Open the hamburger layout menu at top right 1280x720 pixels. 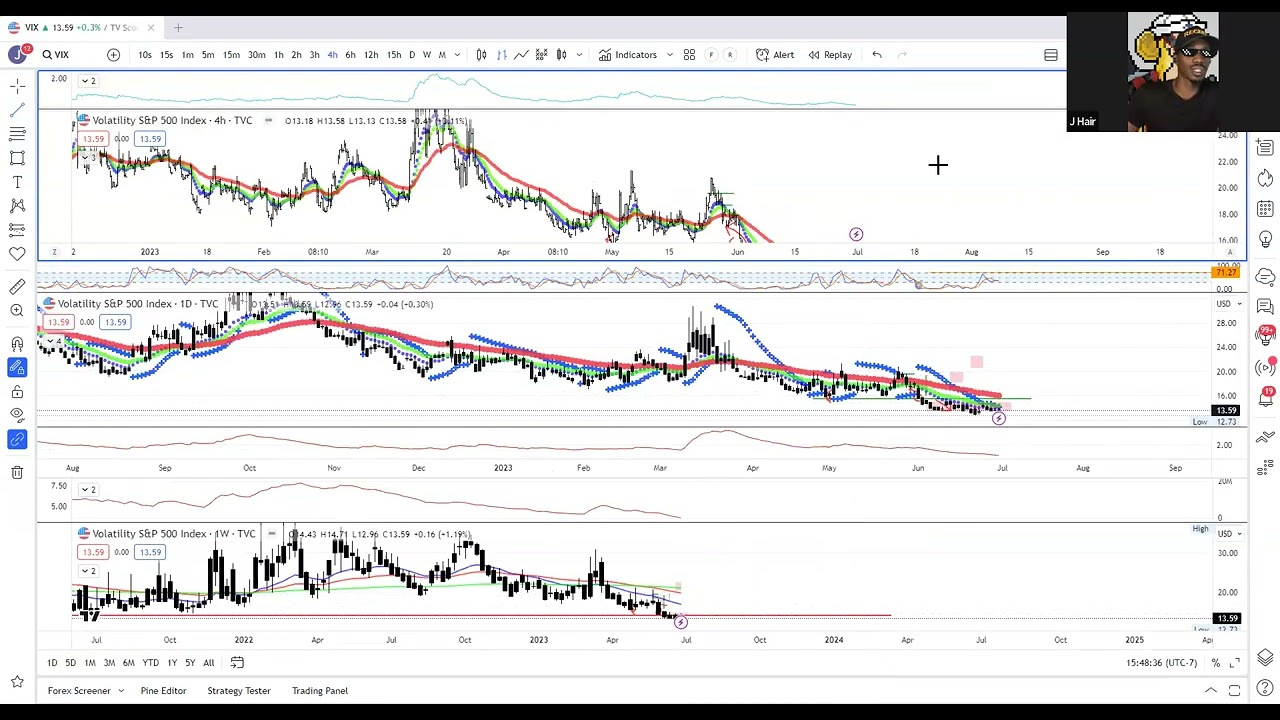point(1051,55)
